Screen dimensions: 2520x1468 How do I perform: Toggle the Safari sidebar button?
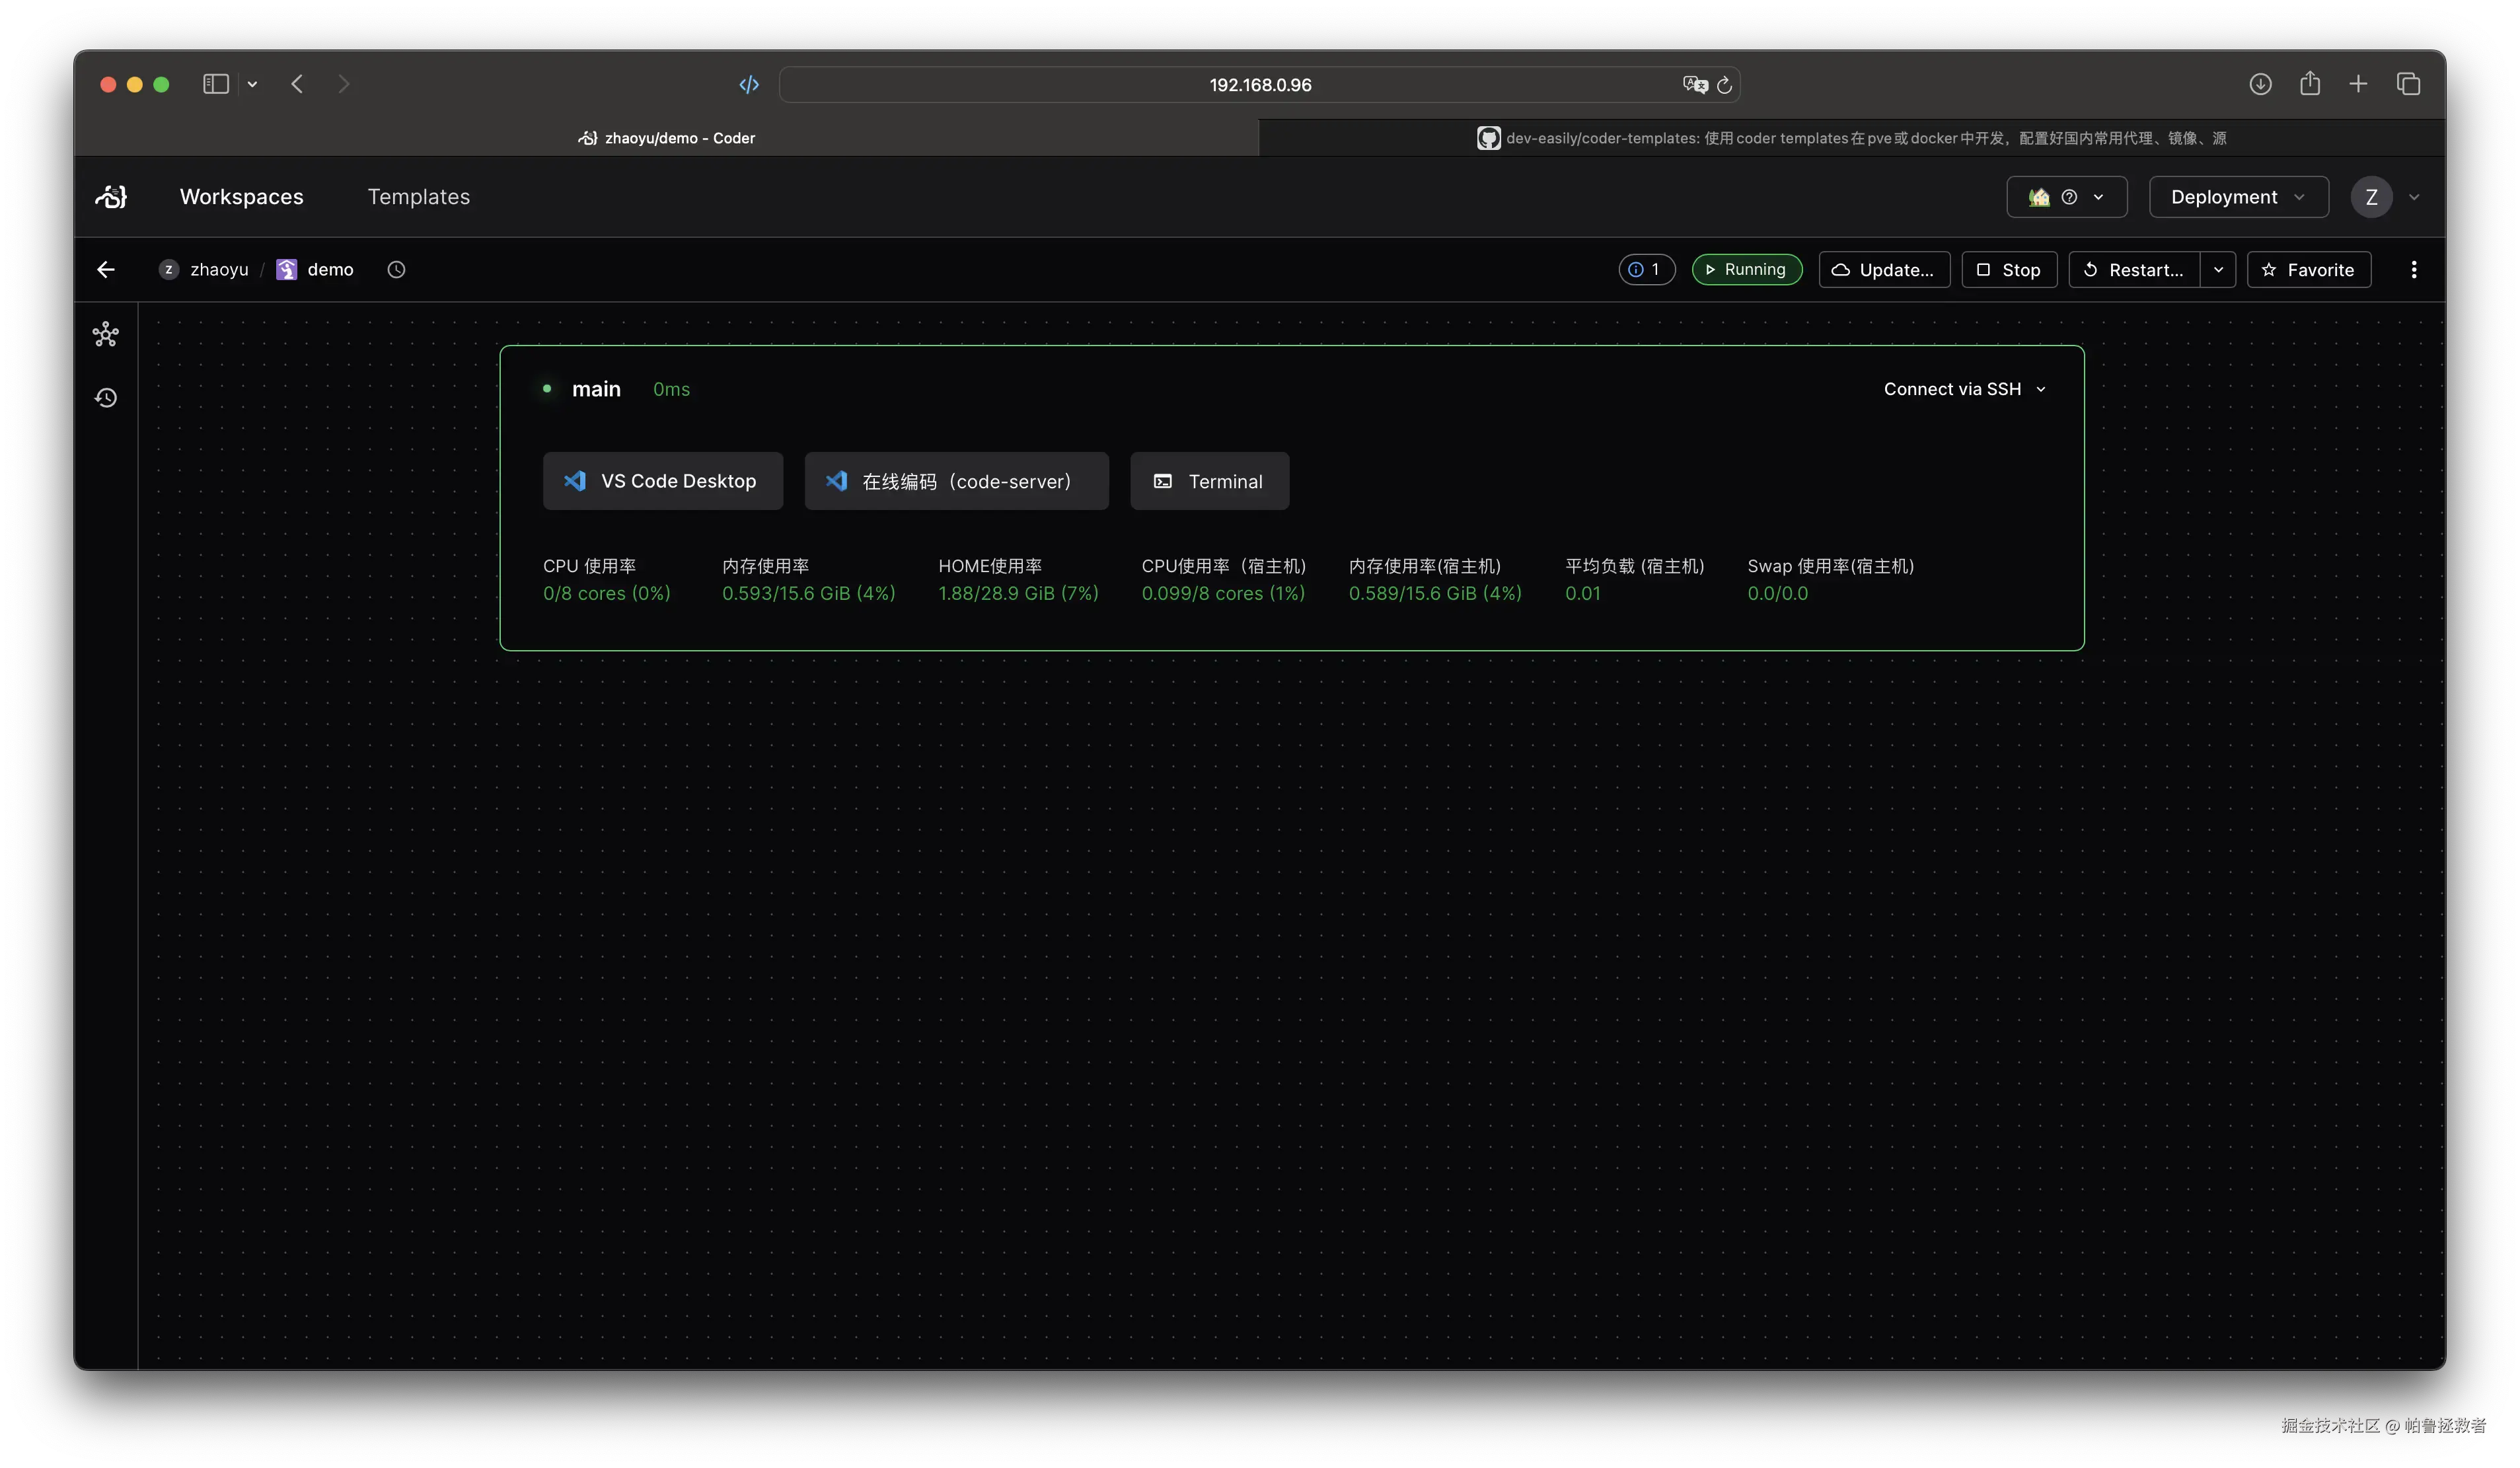pyautogui.click(x=216, y=84)
